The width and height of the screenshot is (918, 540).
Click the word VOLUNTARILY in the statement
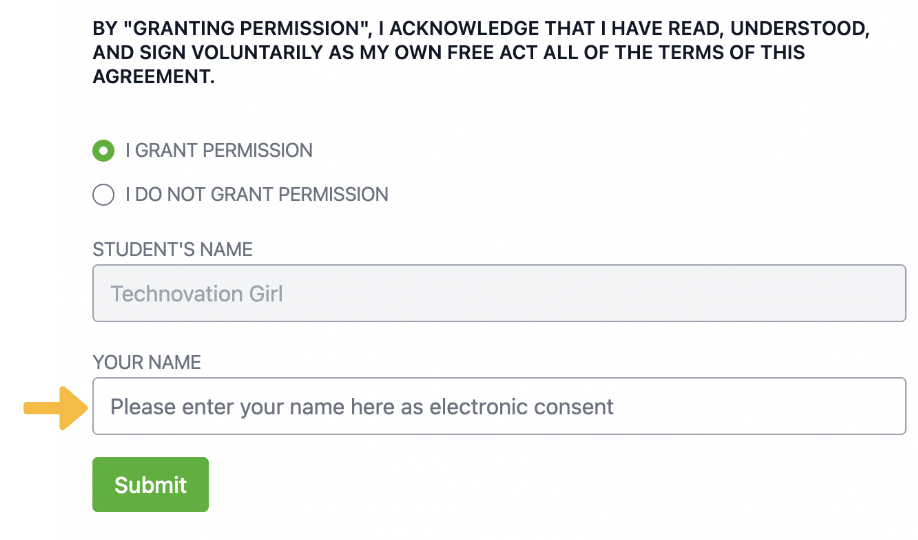[x=250, y=53]
